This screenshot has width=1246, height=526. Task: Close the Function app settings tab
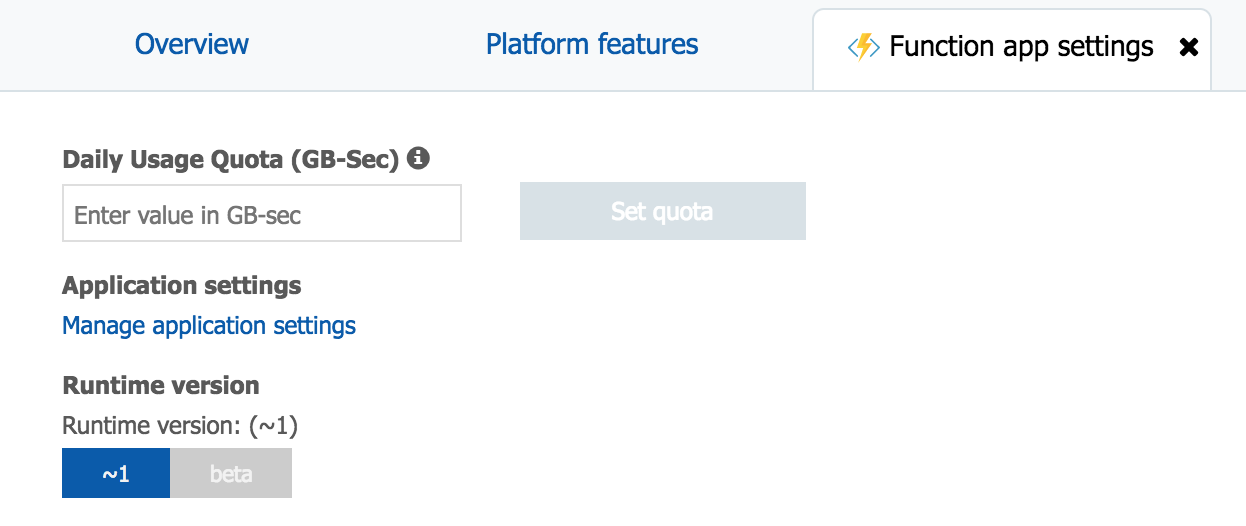[1188, 47]
